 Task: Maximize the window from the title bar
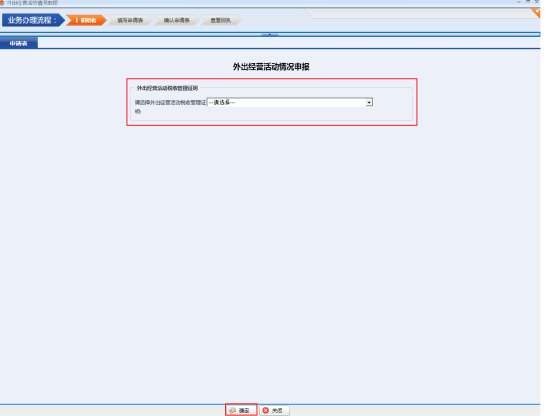click(528, 2)
